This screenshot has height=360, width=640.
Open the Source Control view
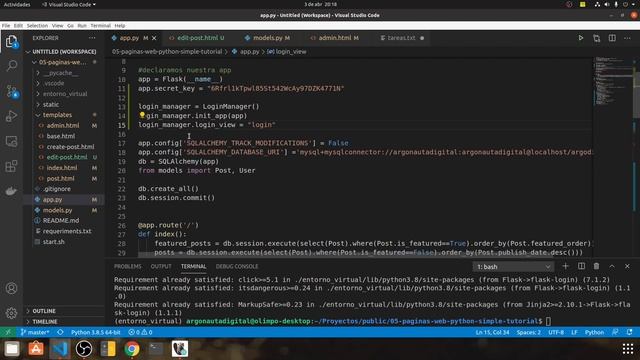tap(11, 91)
